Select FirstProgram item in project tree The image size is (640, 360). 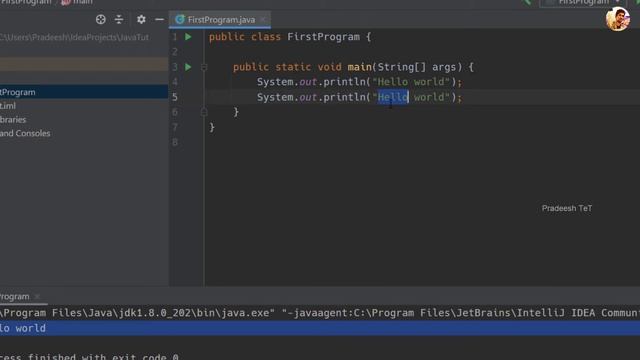(x=84, y=92)
